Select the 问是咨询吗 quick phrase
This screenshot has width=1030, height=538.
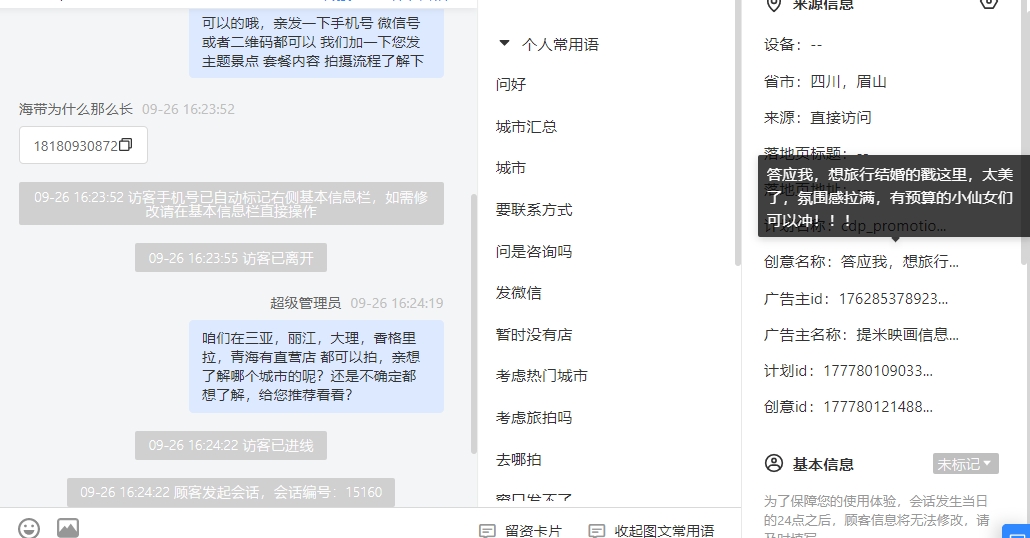[x=534, y=252]
